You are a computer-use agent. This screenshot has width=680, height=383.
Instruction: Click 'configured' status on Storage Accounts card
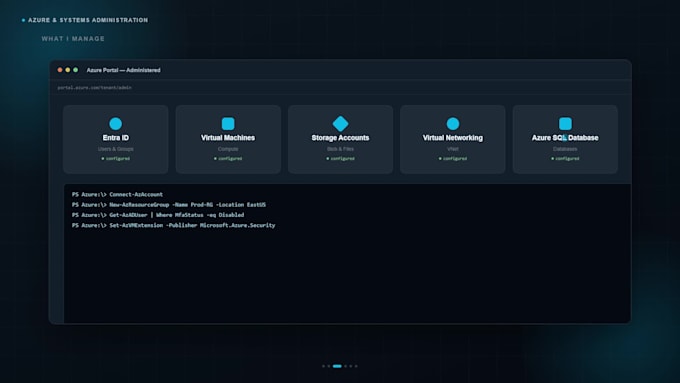340,159
